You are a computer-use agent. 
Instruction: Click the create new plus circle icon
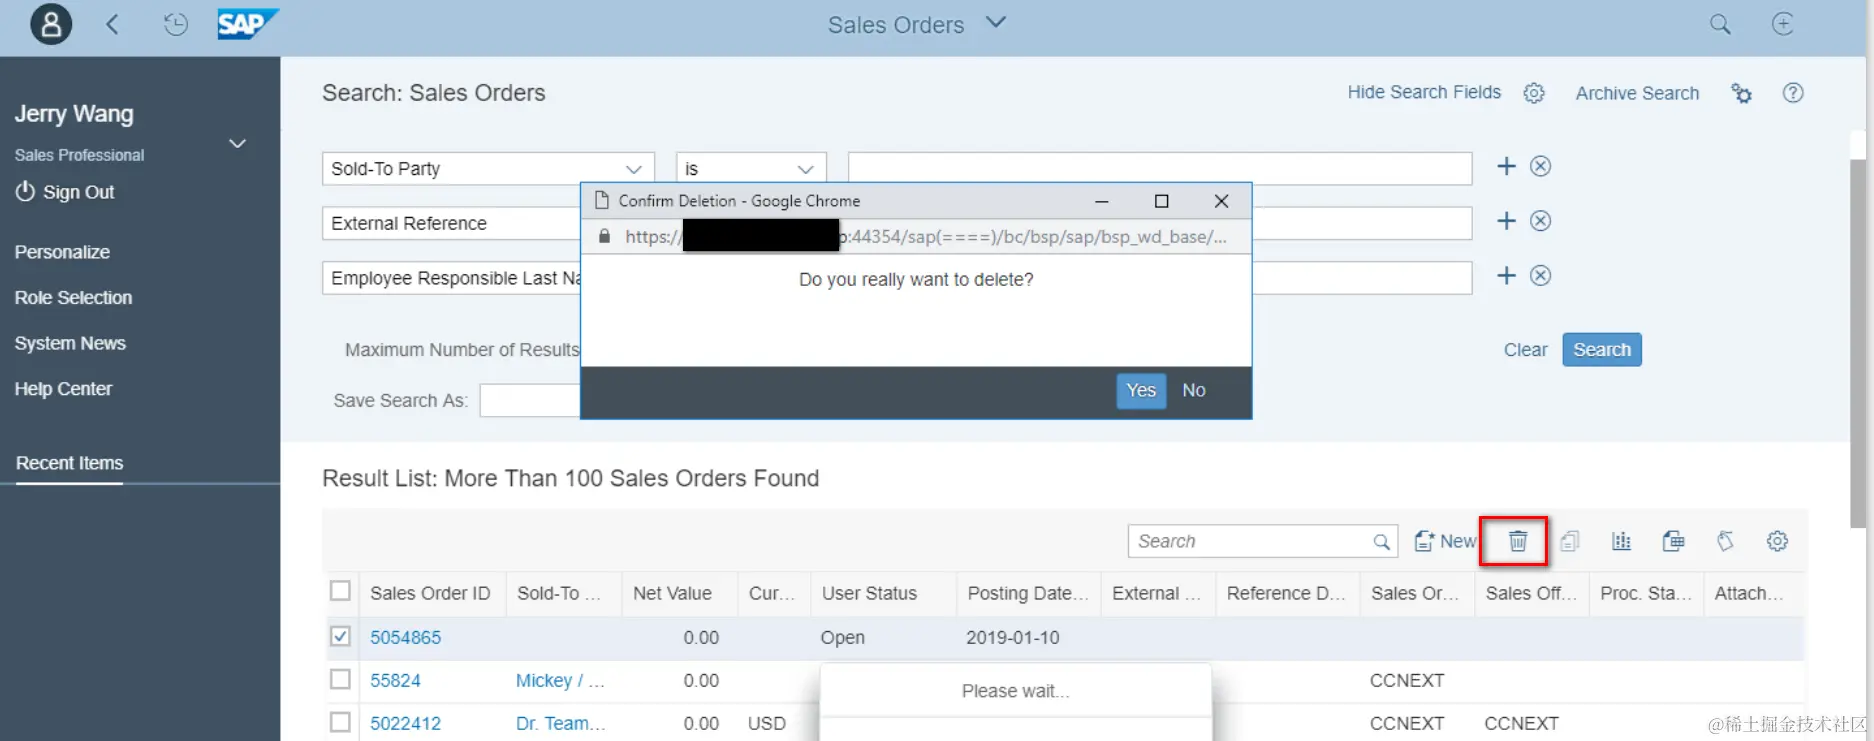point(1782,24)
